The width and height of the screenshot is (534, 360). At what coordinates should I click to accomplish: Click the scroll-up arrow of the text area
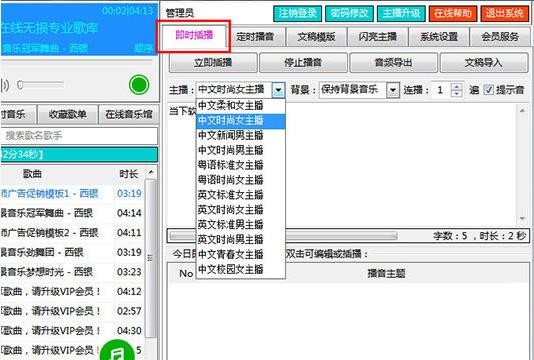tap(522, 110)
